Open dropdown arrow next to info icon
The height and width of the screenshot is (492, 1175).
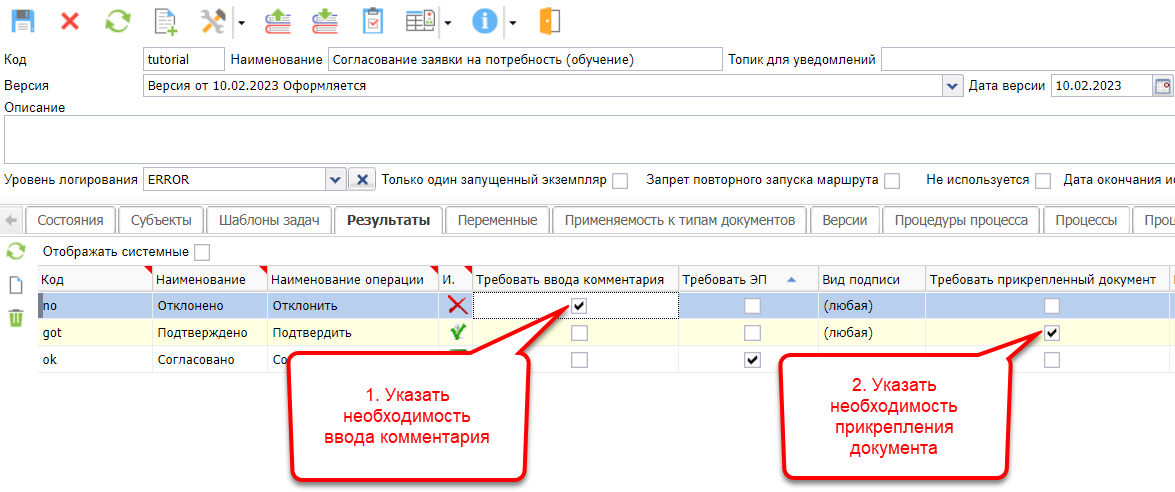[512, 21]
